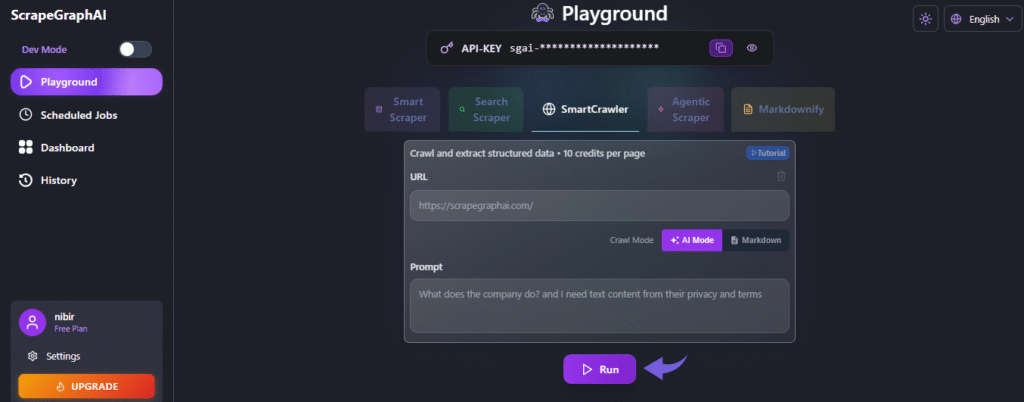This screenshot has height=402, width=1024.
Task: Open the Tutorial link
Action: (767, 153)
